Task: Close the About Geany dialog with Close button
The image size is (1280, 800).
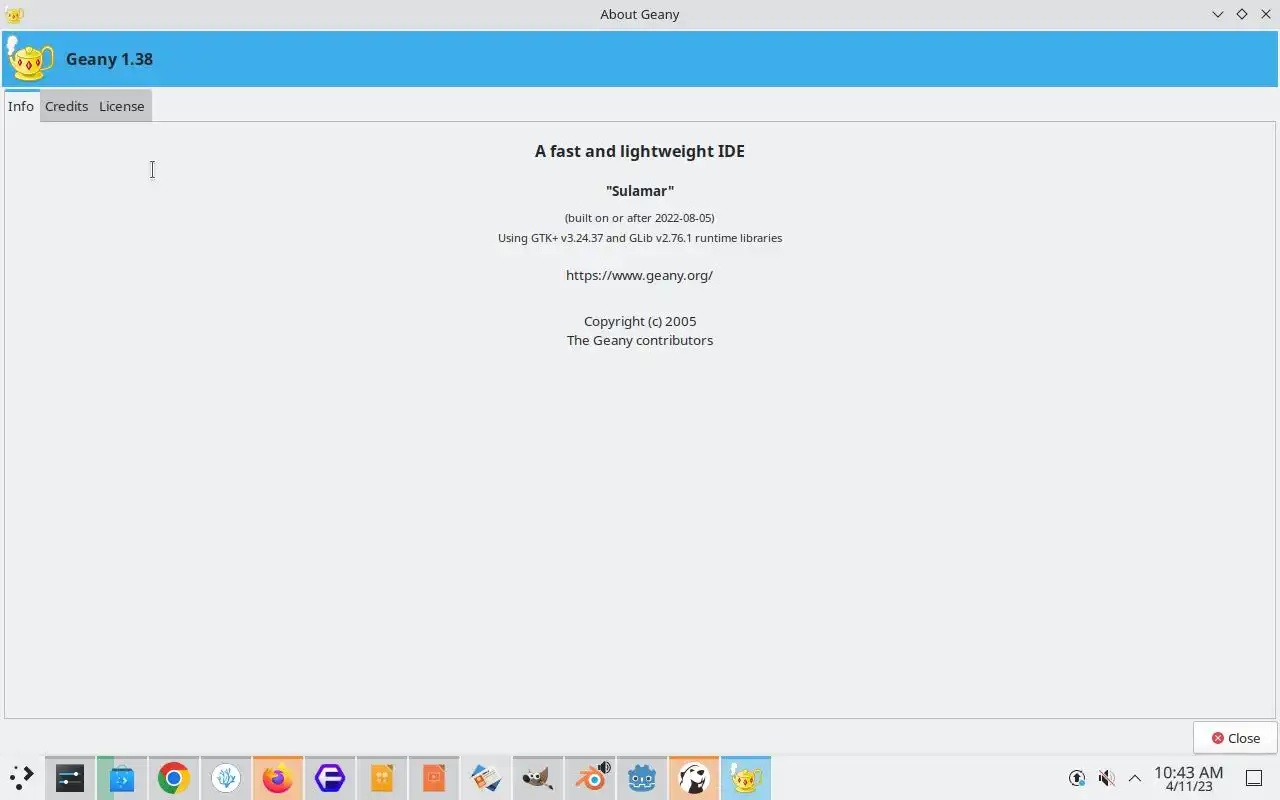Action: pyautogui.click(x=1235, y=738)
